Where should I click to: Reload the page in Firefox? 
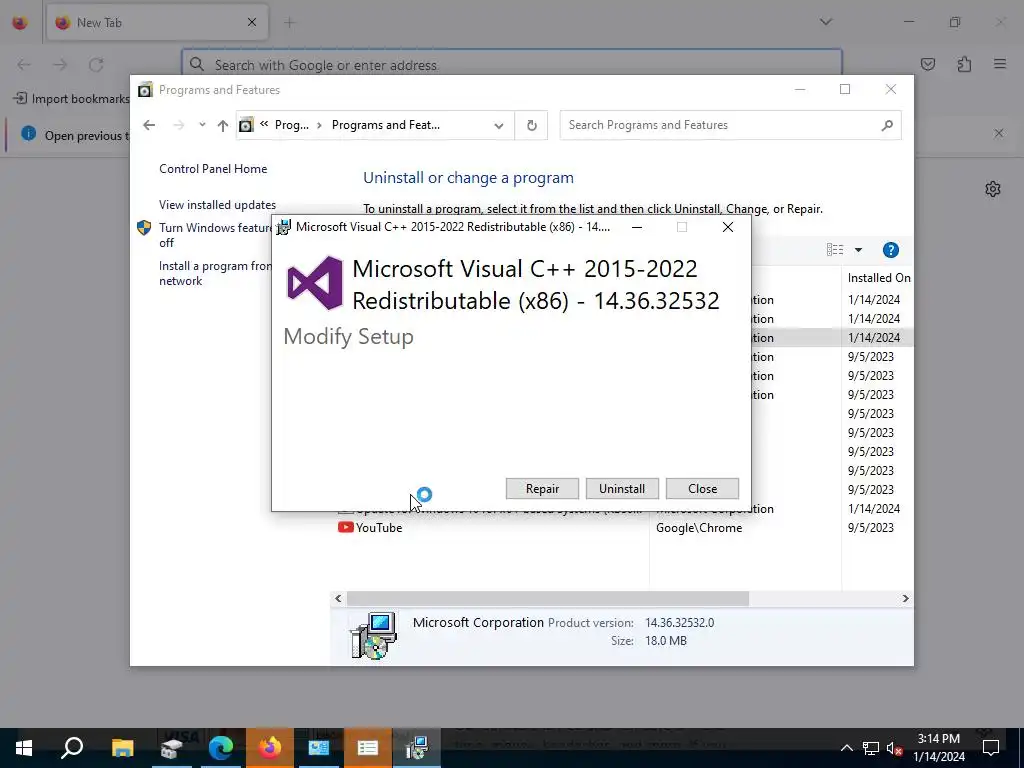[x=96, y=65]
